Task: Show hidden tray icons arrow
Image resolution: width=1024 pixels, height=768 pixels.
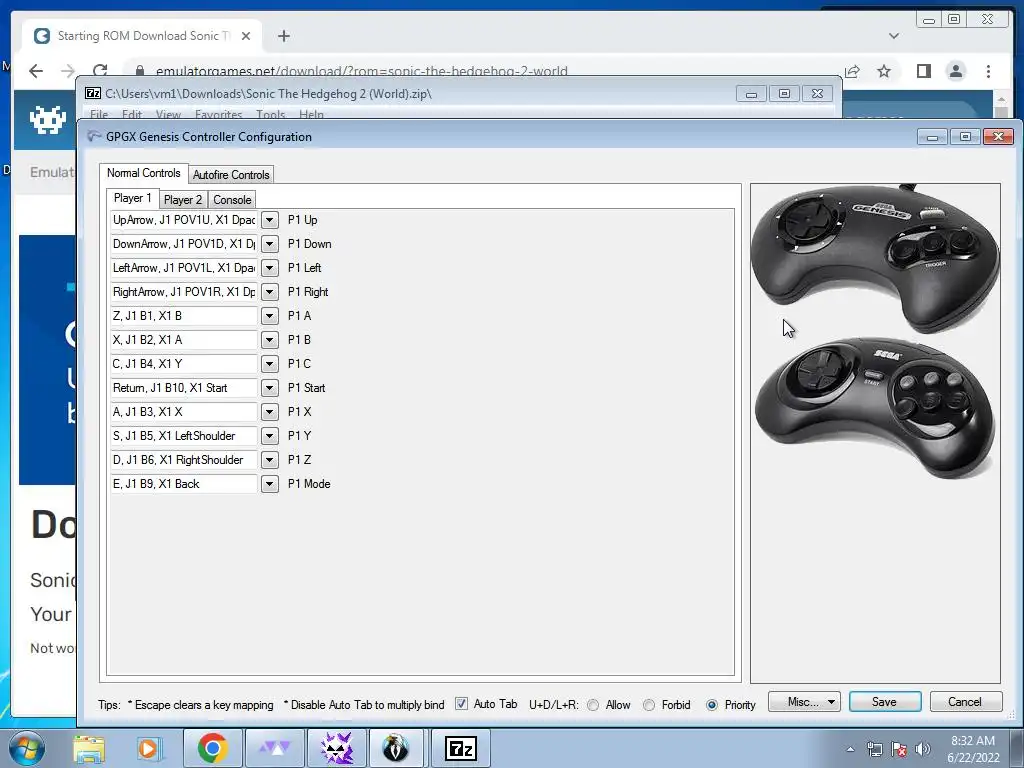Action: tap(850, 749)
